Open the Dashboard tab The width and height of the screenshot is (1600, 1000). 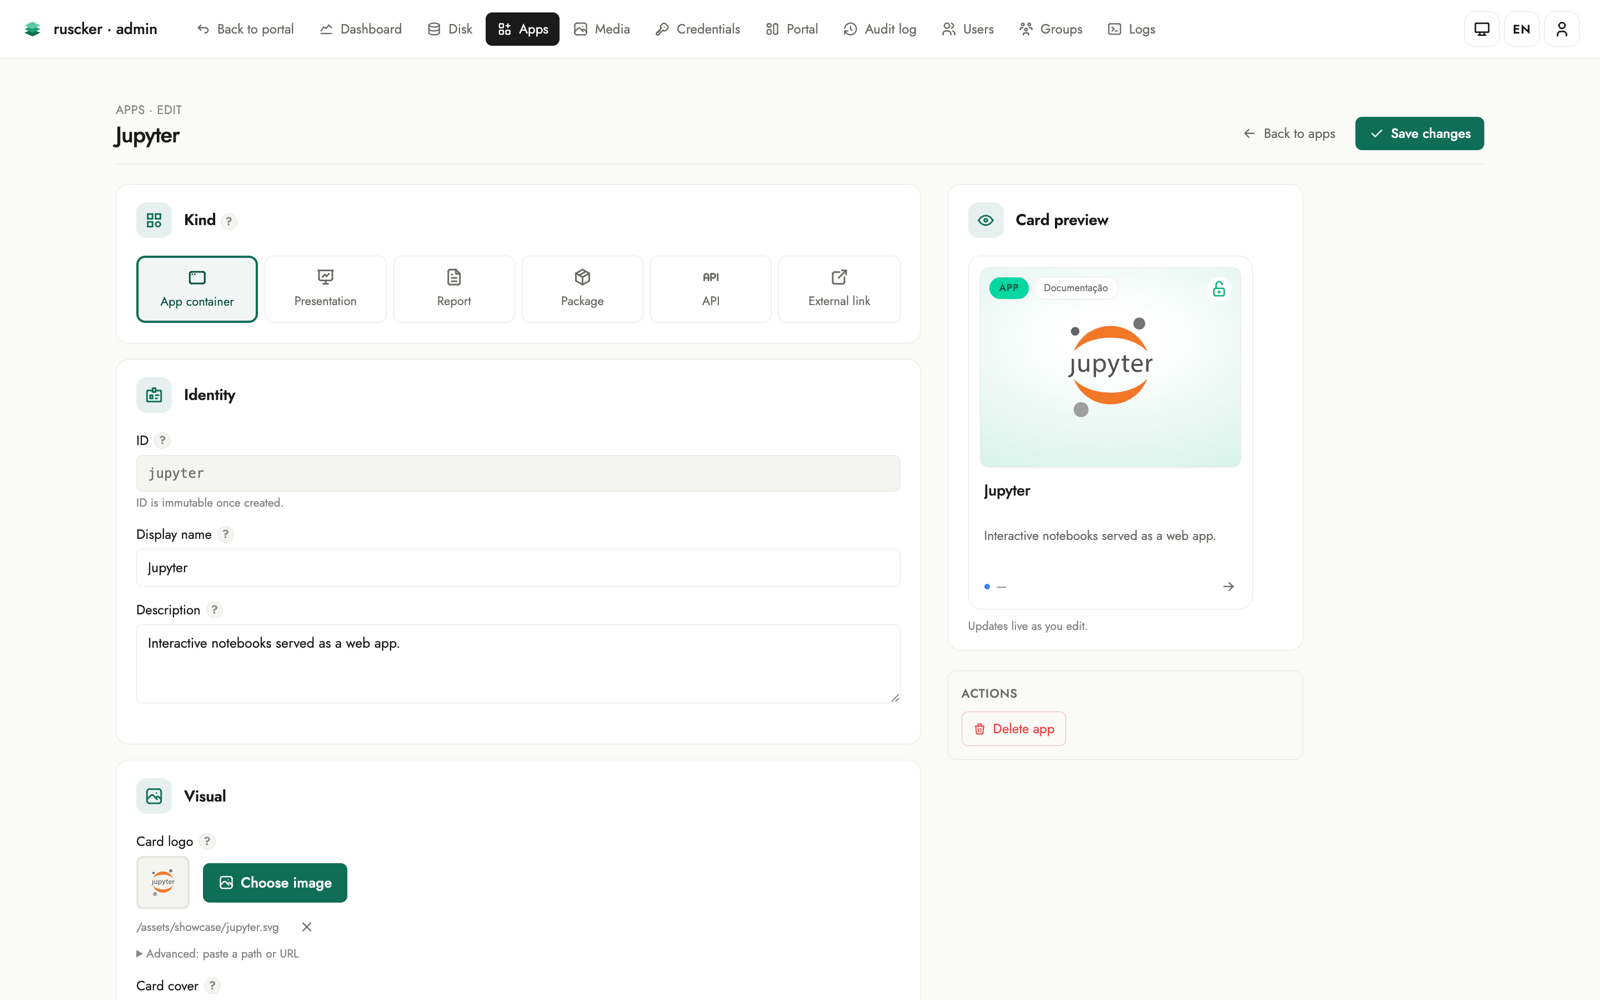pyautogui.click(x=361, y=29)
